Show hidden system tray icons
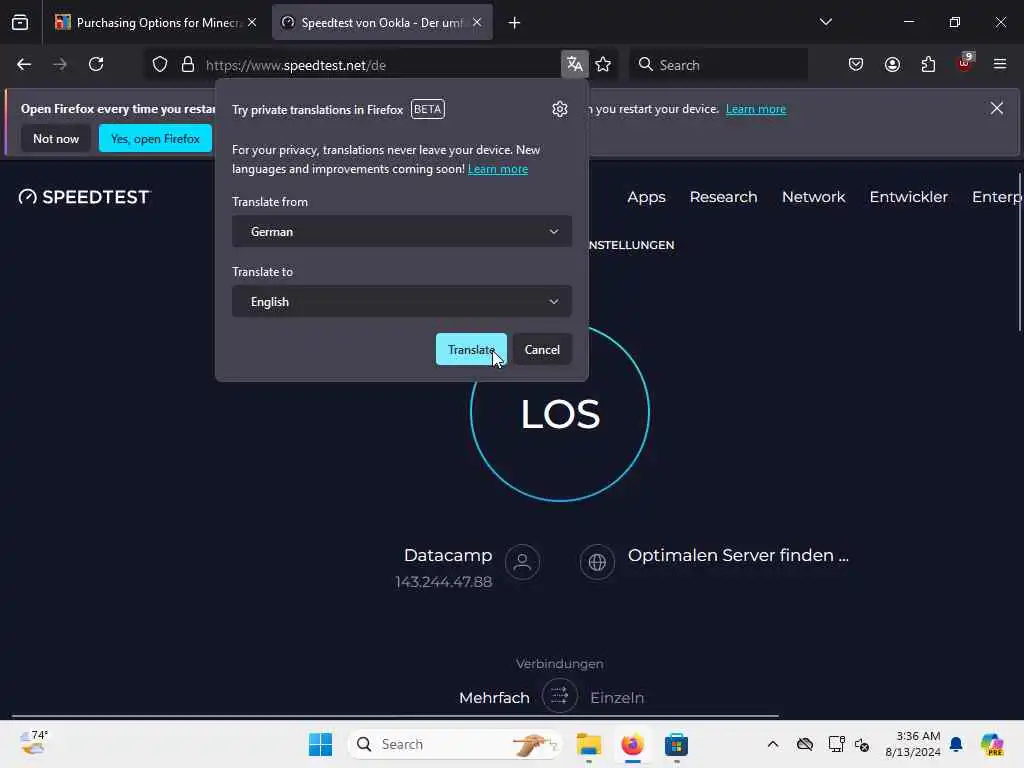Viewport: 1024px width, 768px height. click(773, 744)
